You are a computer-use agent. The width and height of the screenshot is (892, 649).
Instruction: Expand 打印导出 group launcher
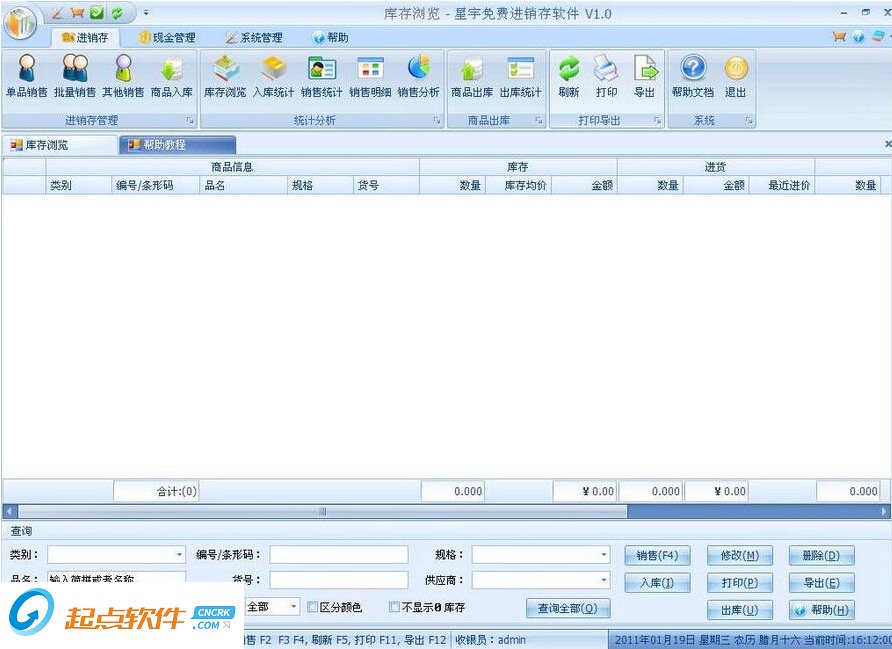coord(657,121)
